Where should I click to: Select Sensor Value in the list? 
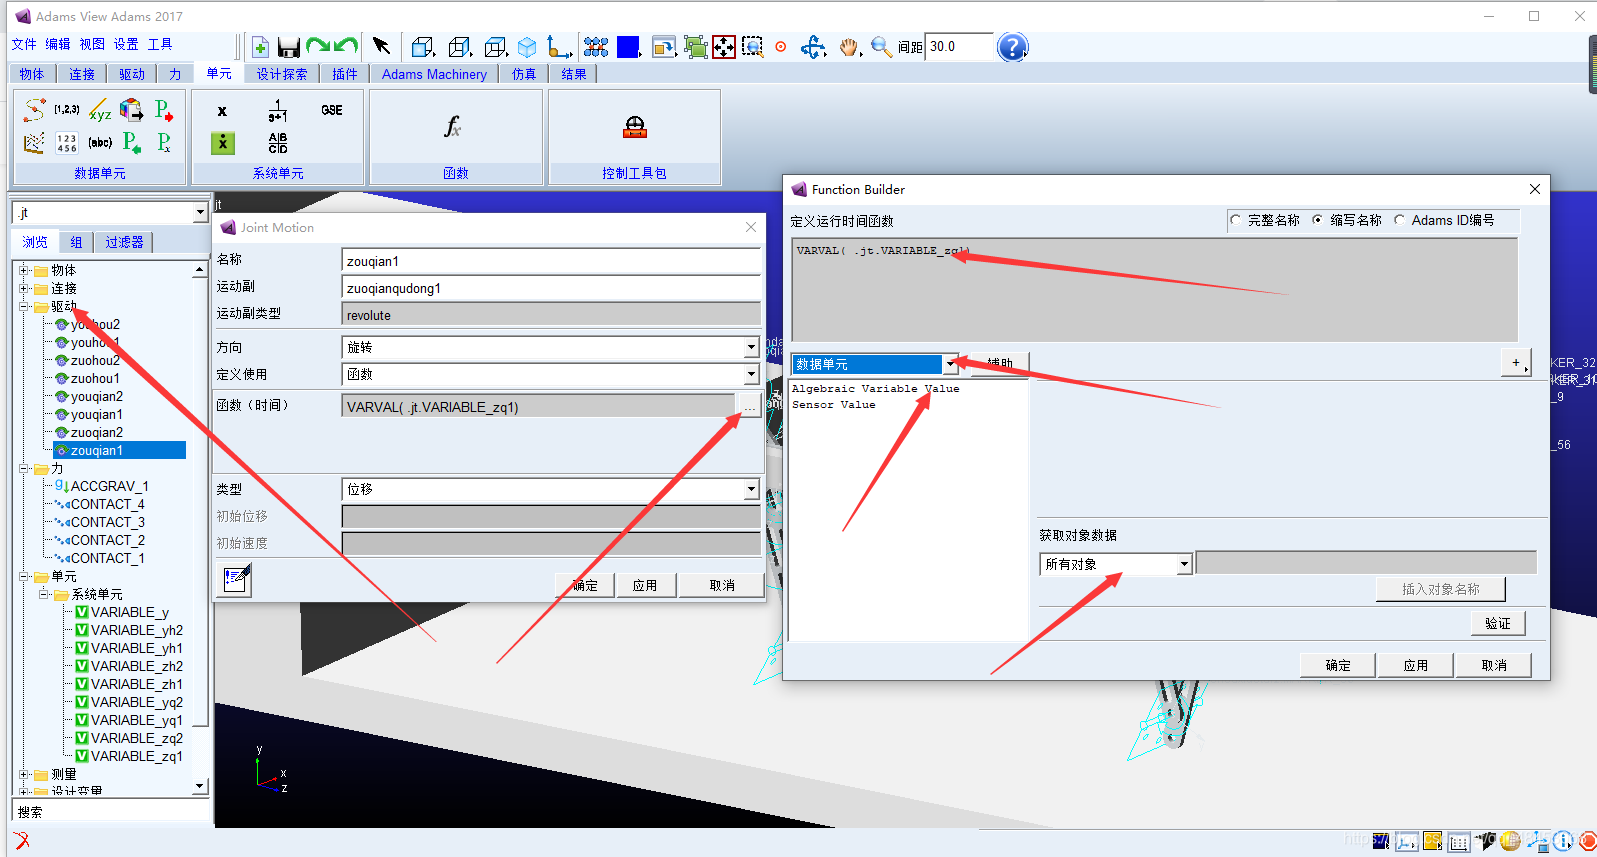(x=833, y=405)
